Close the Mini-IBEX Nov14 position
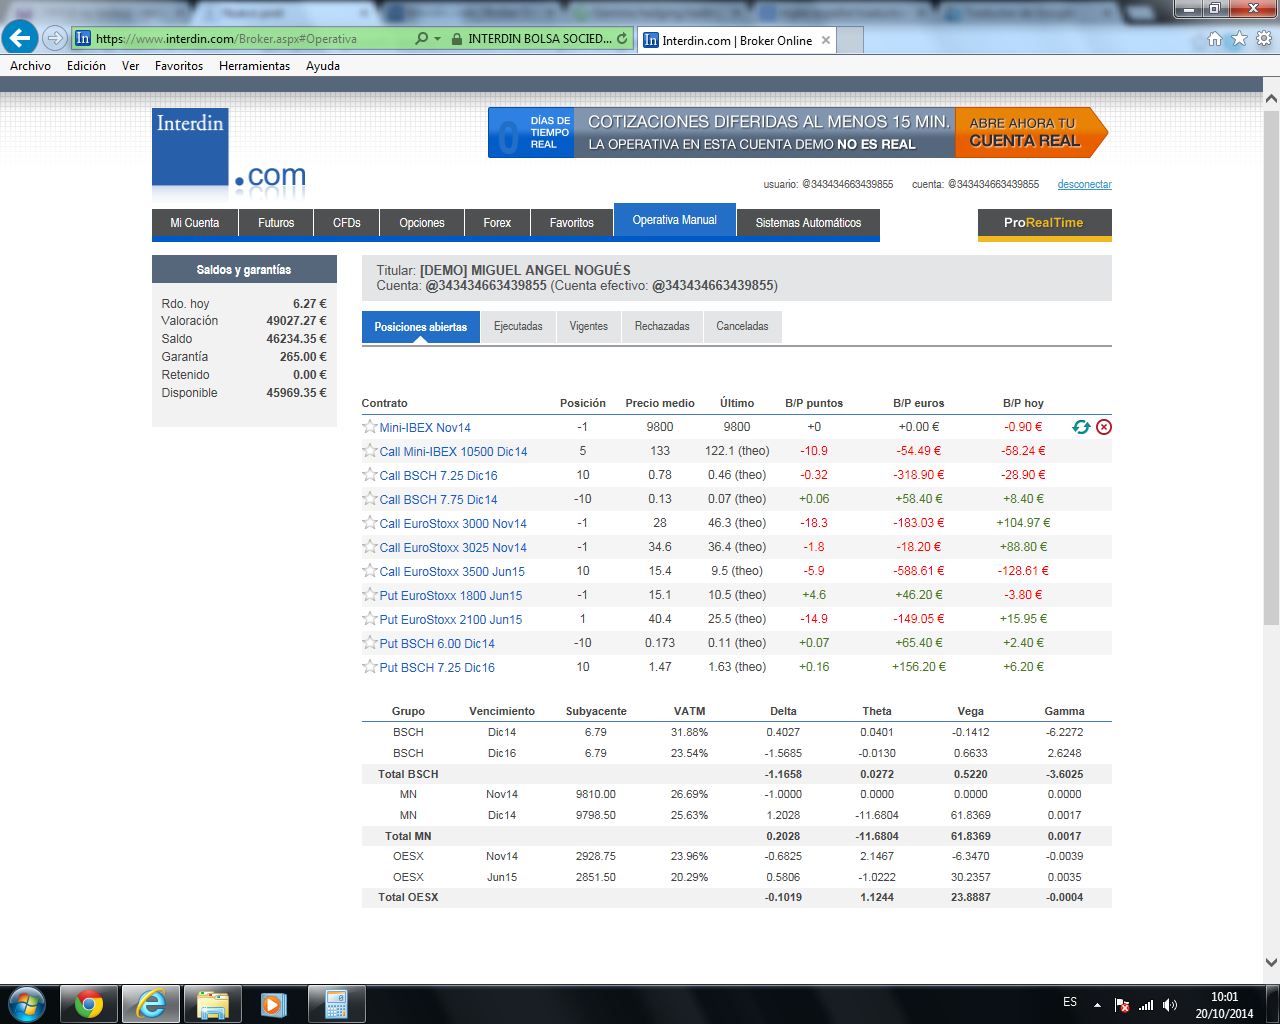Viewport: 1280px width, 1024px height. click(x=1104, y=427)
